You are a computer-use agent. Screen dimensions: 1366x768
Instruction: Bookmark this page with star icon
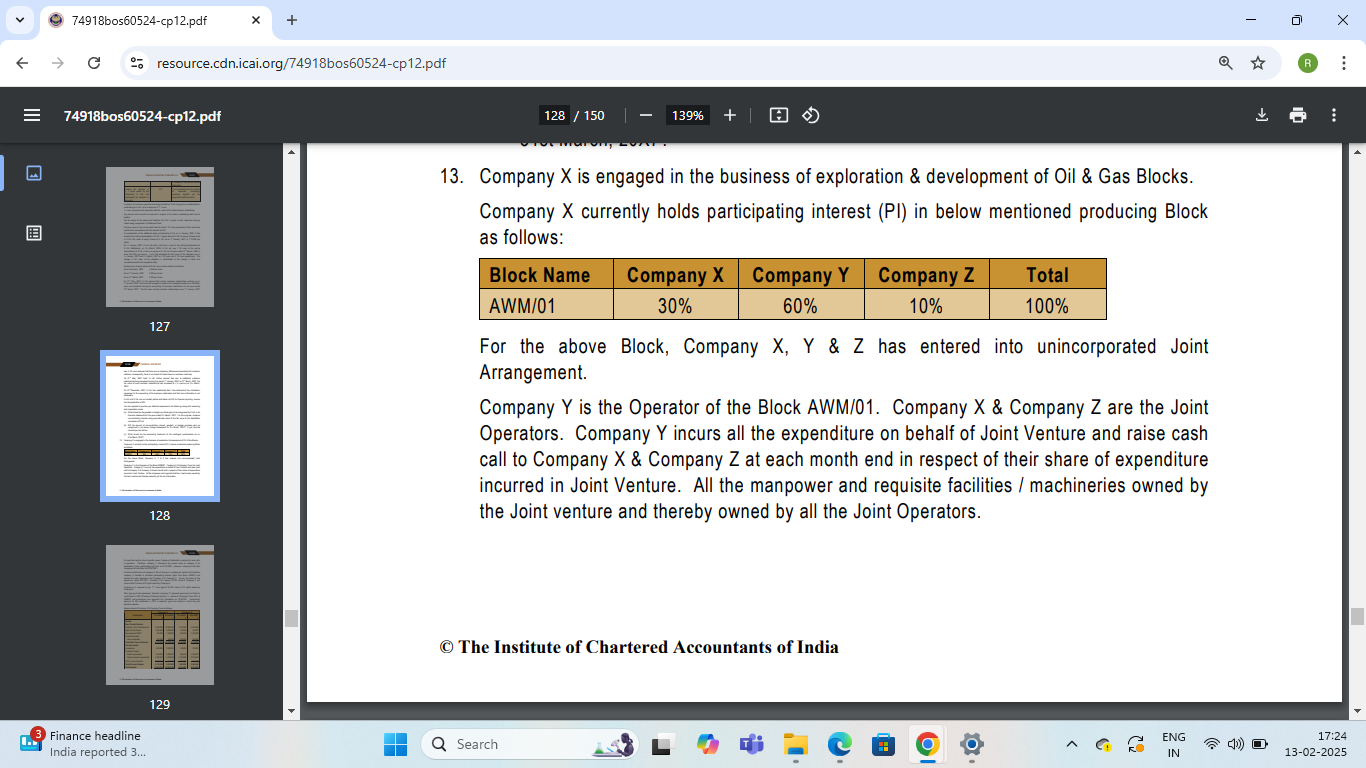coord(1258,63)
